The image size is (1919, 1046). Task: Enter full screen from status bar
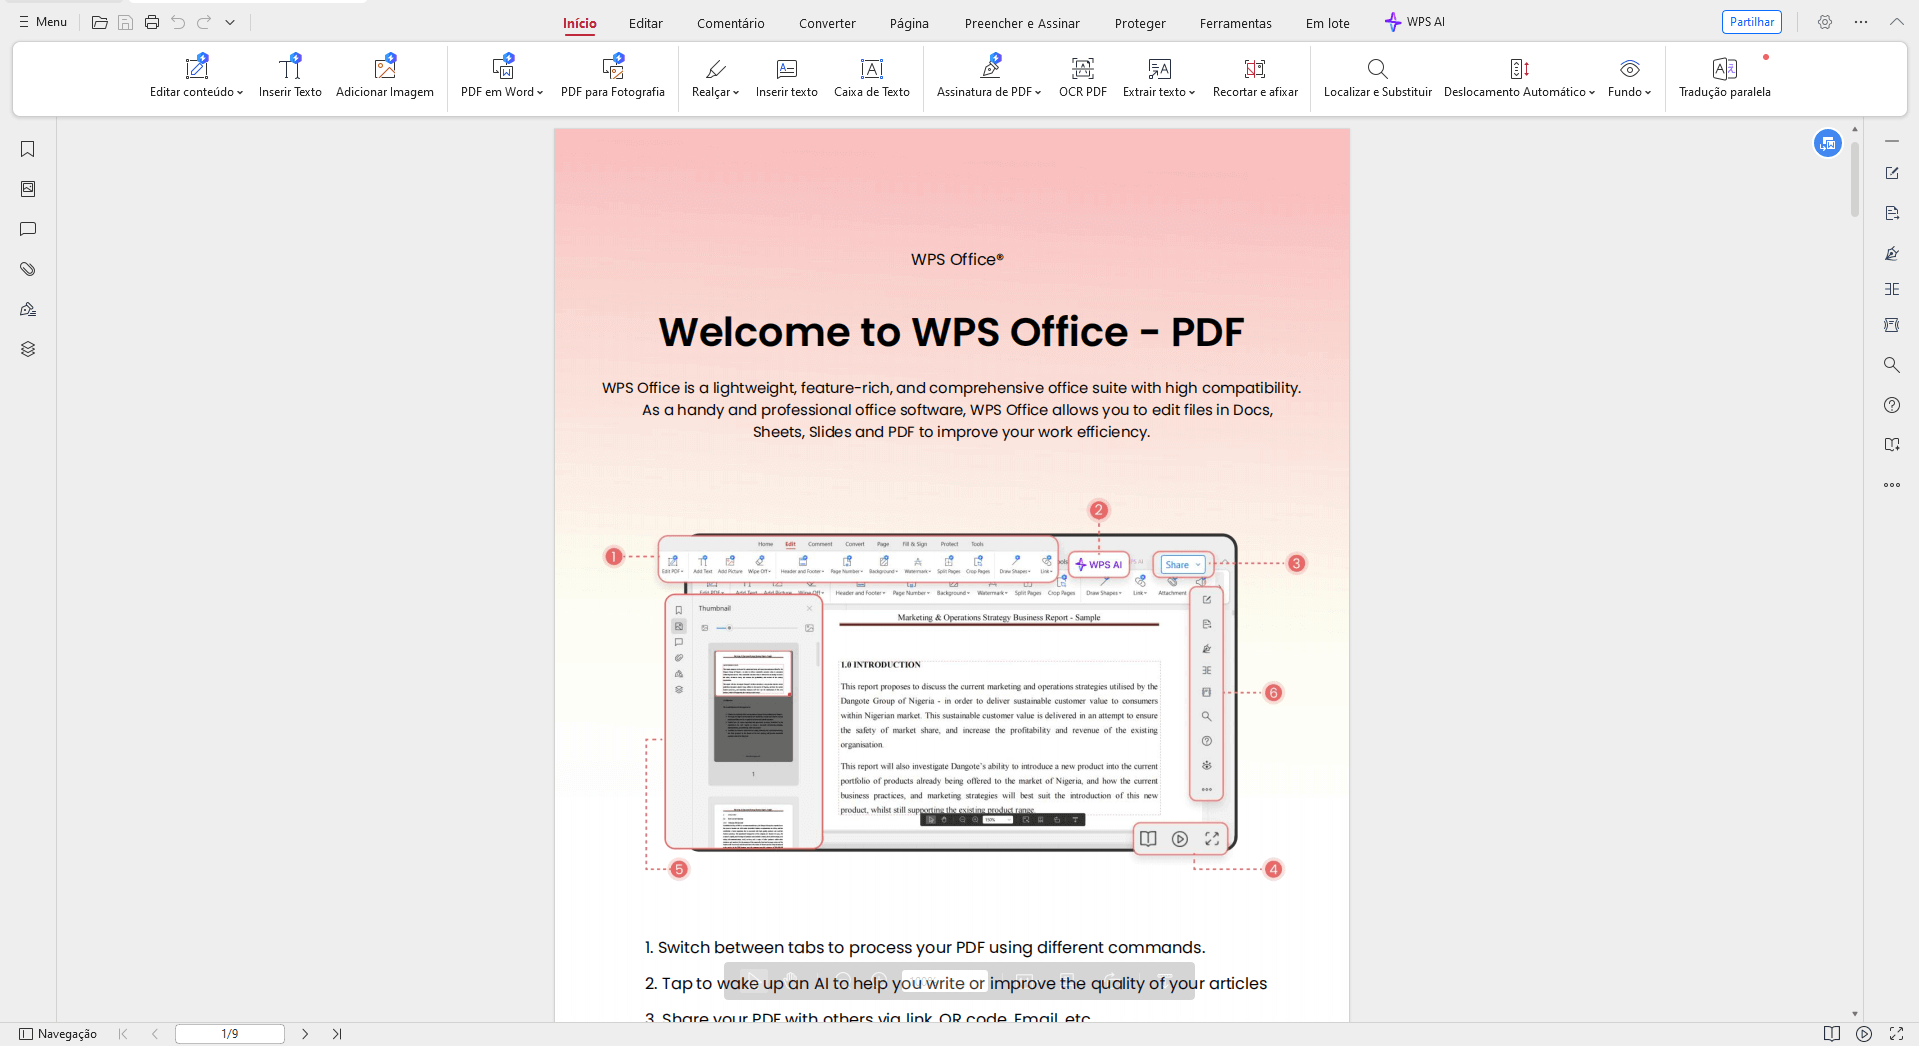click(1896, 1034)
